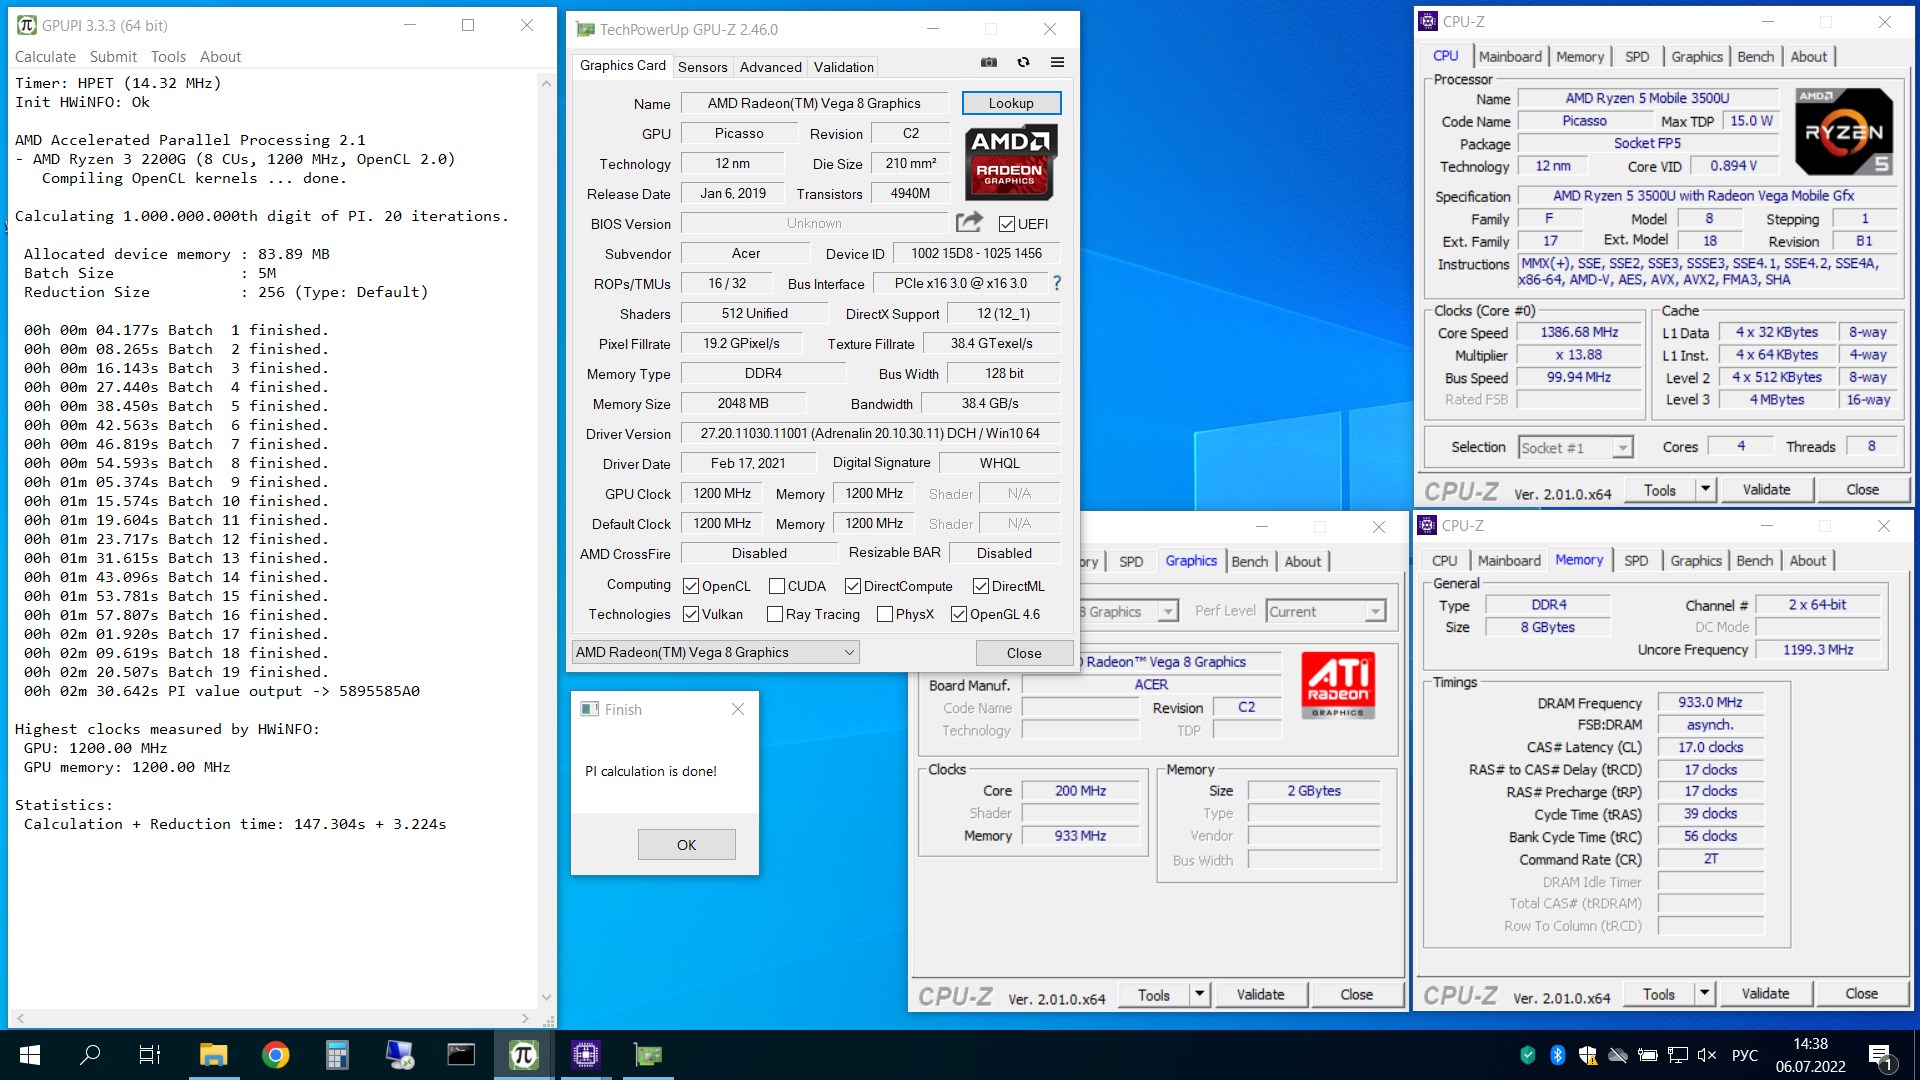Open the GPU-Z Validation tab
Image resolution: width=1920 pixels, height=1080 pixels.
click(x=844, y=67)
